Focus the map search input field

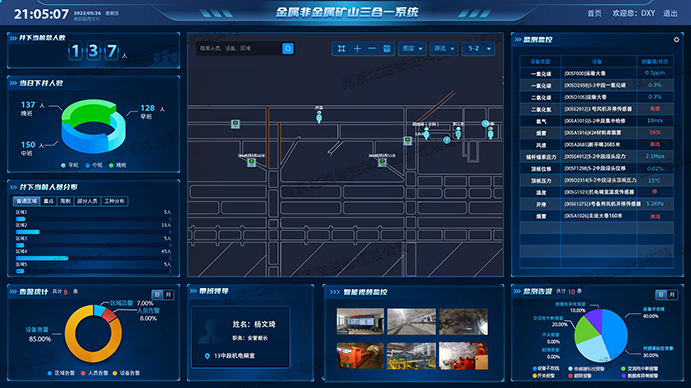tap(239, 48)
